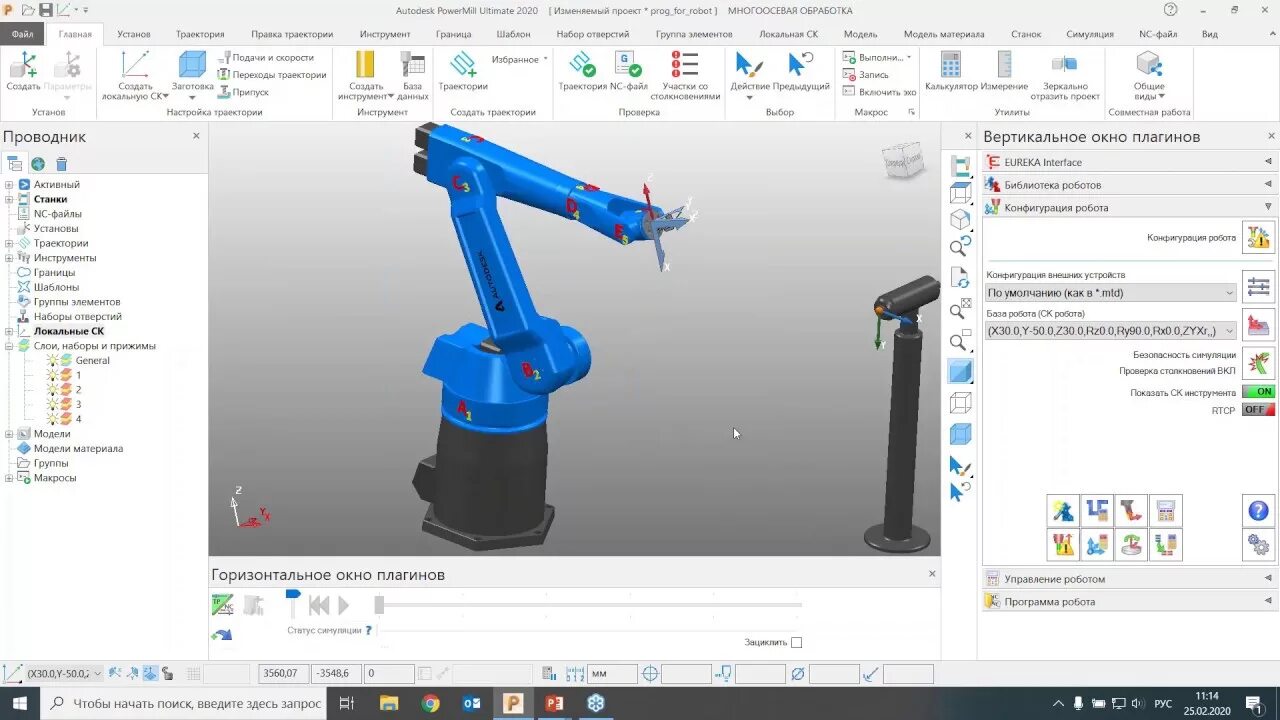Image resolution: width=1280 pixels, height=720 pixels.
Task: Toggle visibility bulb of layer 1
Action: click(x=52, y=375)
